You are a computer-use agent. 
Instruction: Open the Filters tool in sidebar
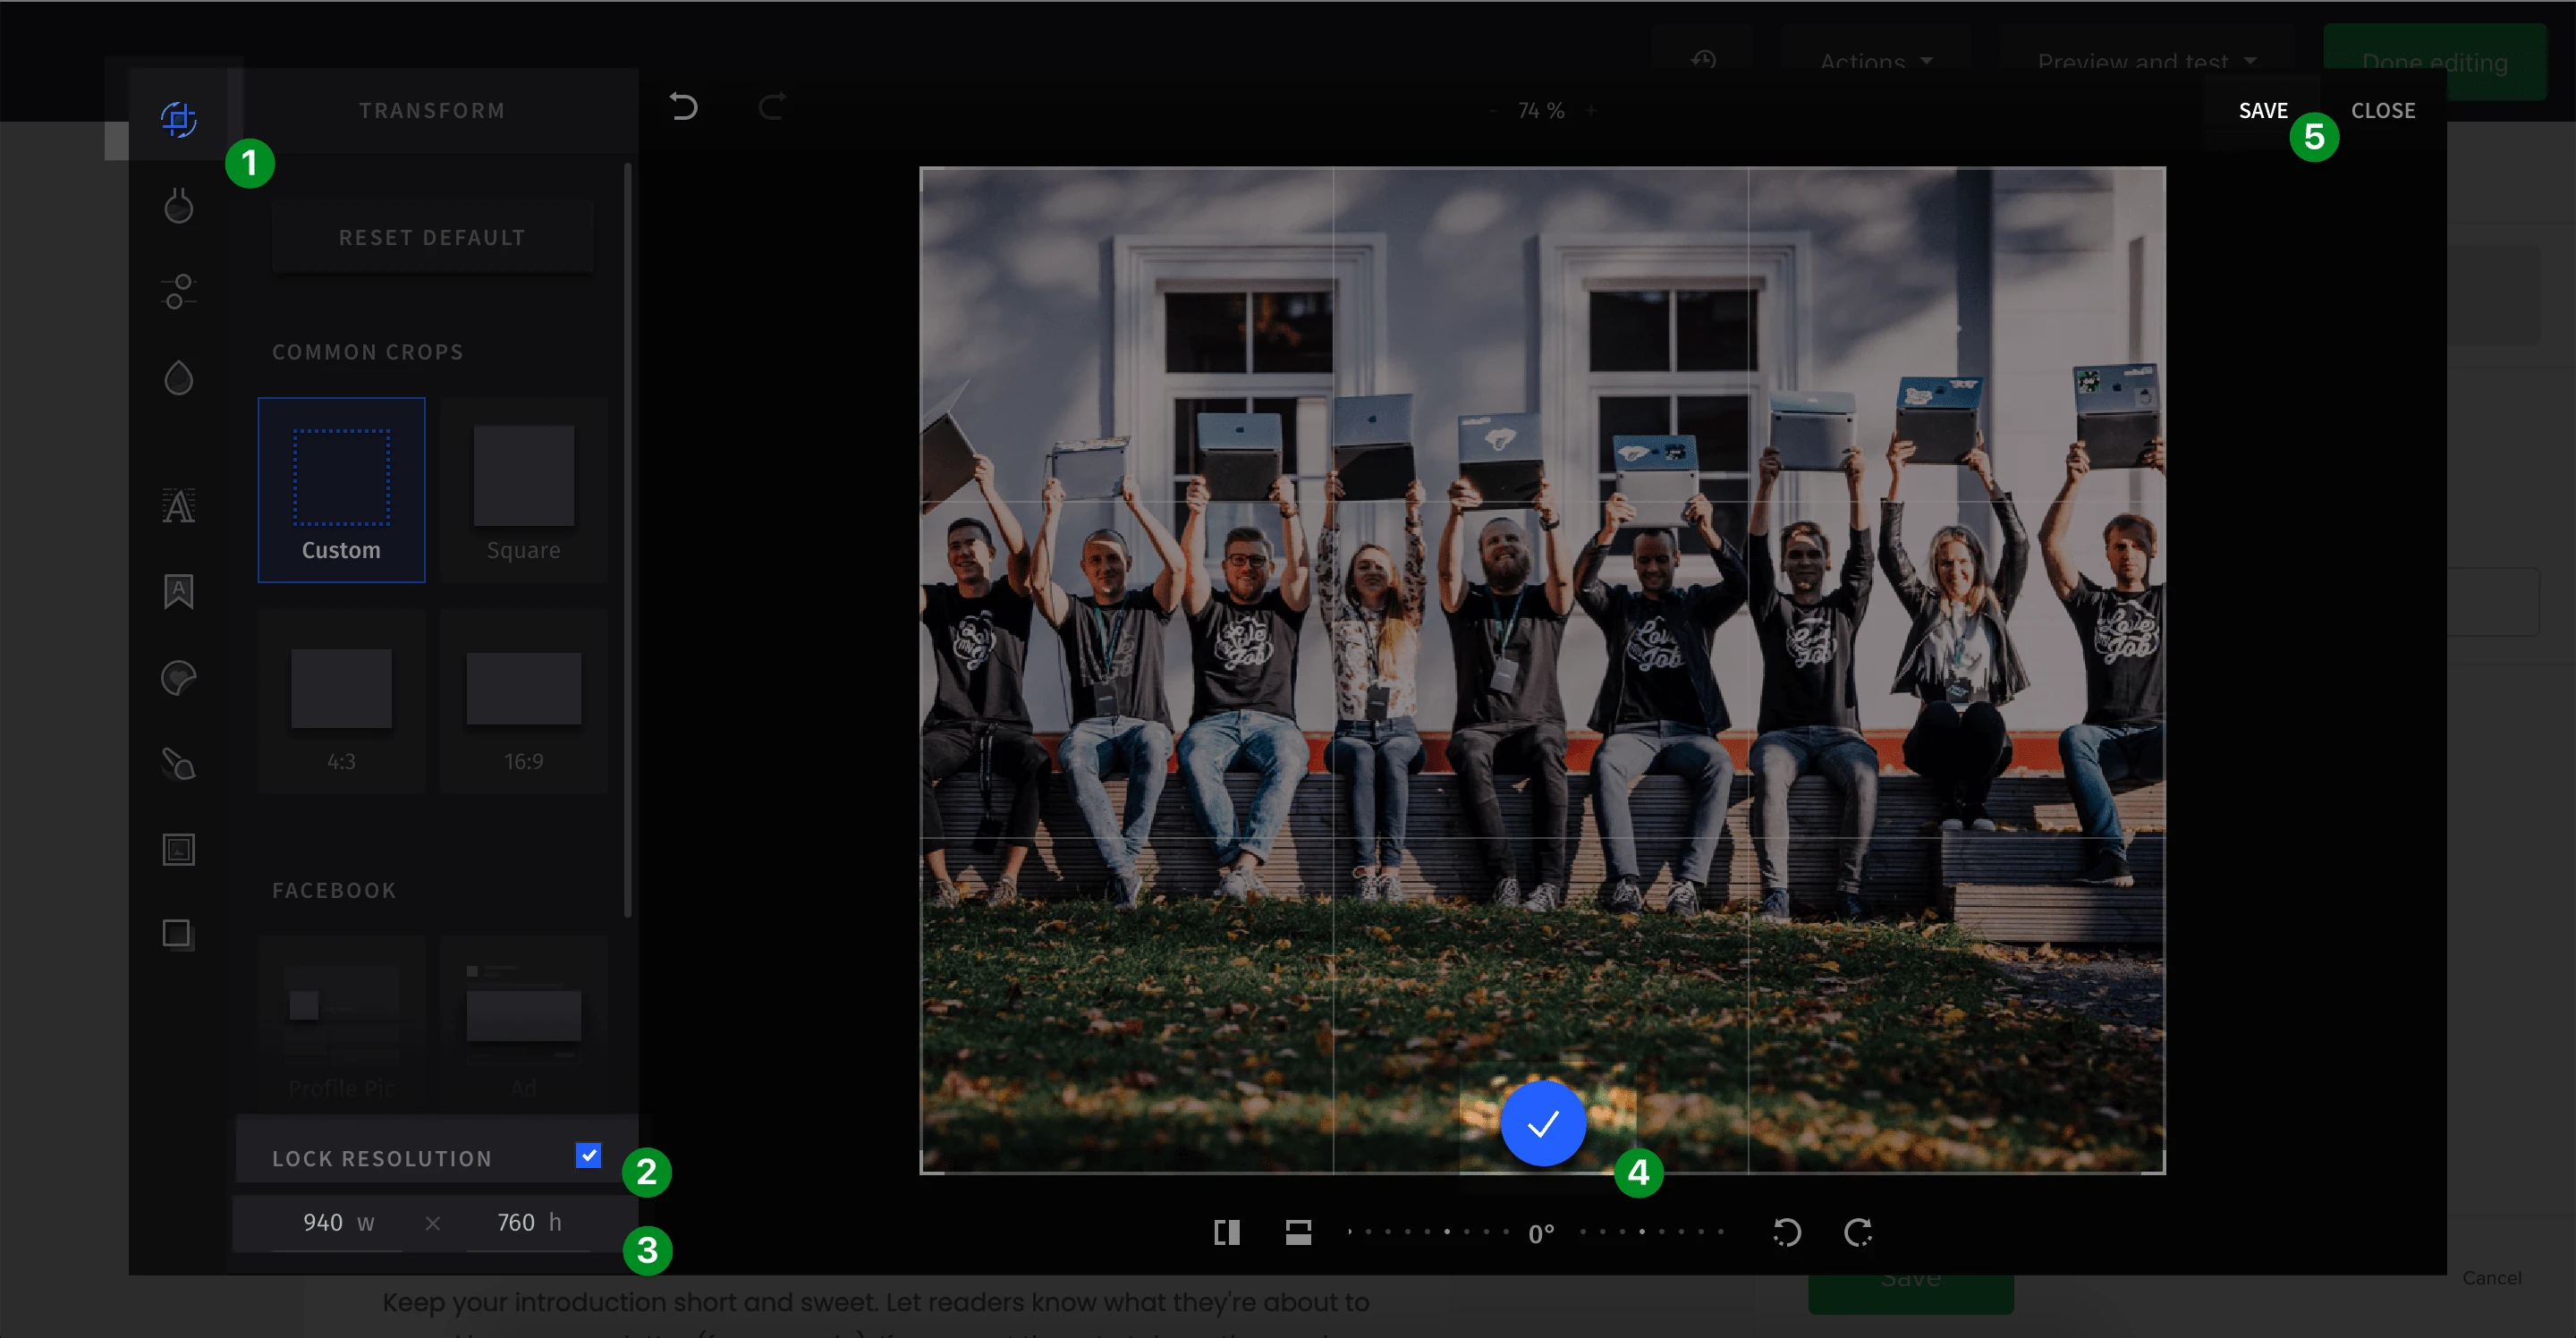(x=178, y=206)
